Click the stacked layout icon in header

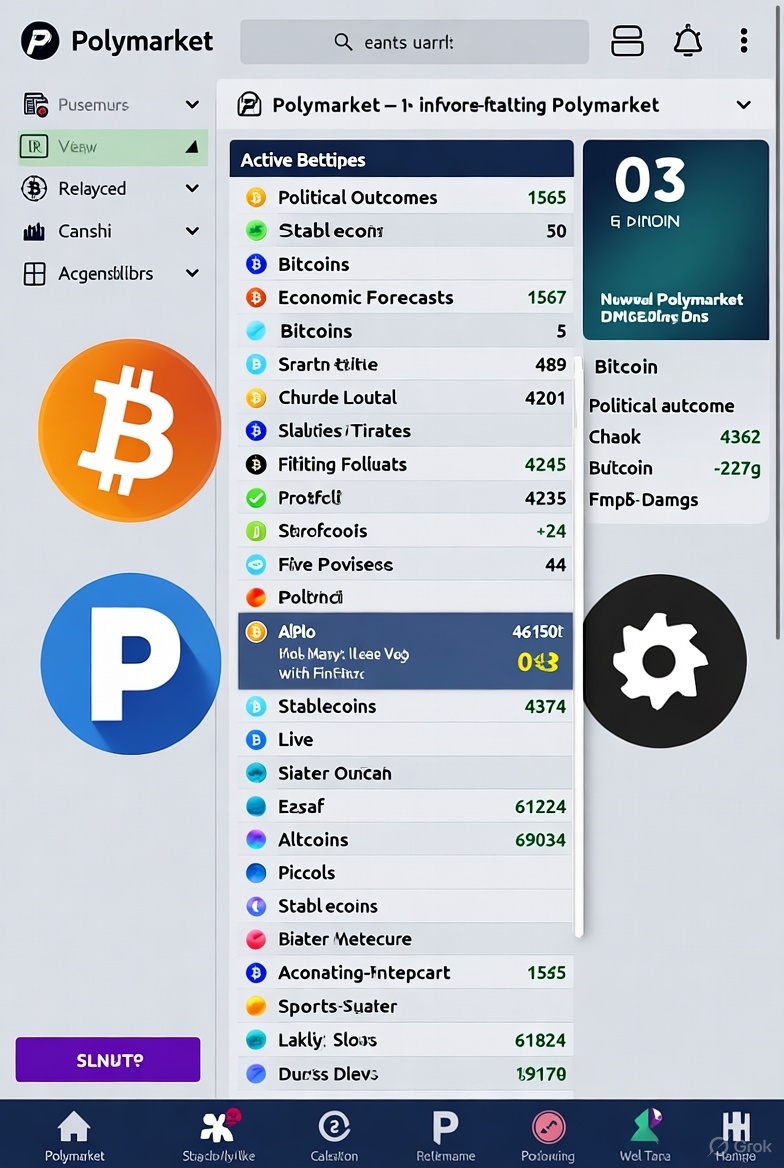627,41
